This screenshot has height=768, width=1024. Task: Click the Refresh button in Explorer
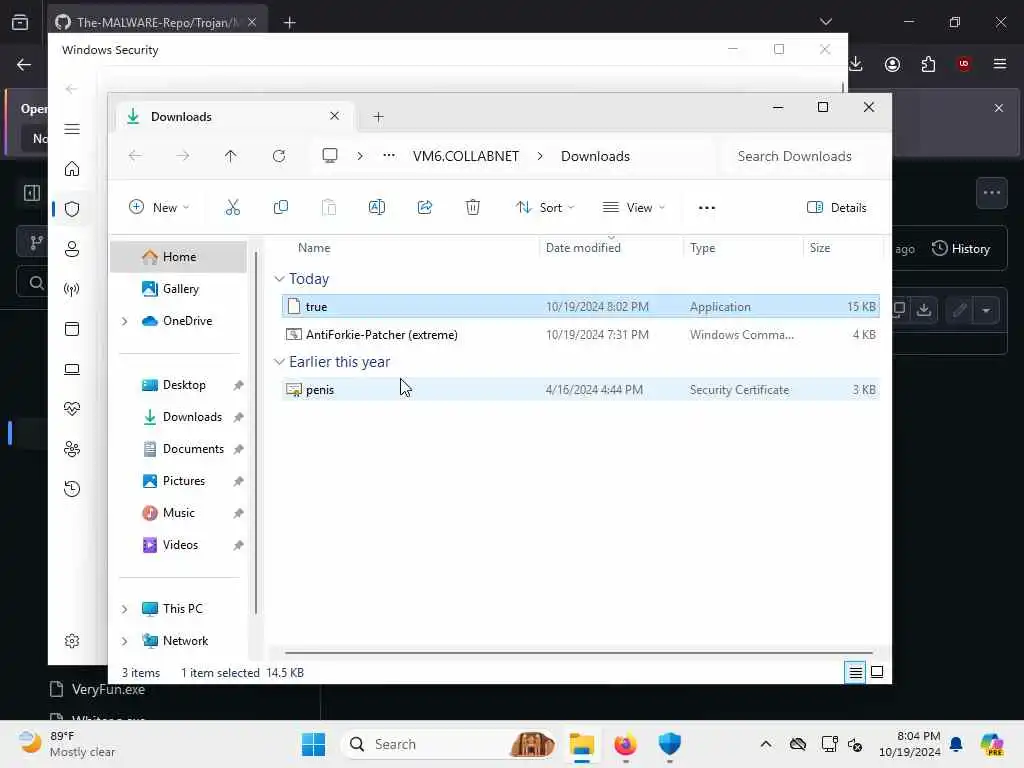(x=279, y=156)
